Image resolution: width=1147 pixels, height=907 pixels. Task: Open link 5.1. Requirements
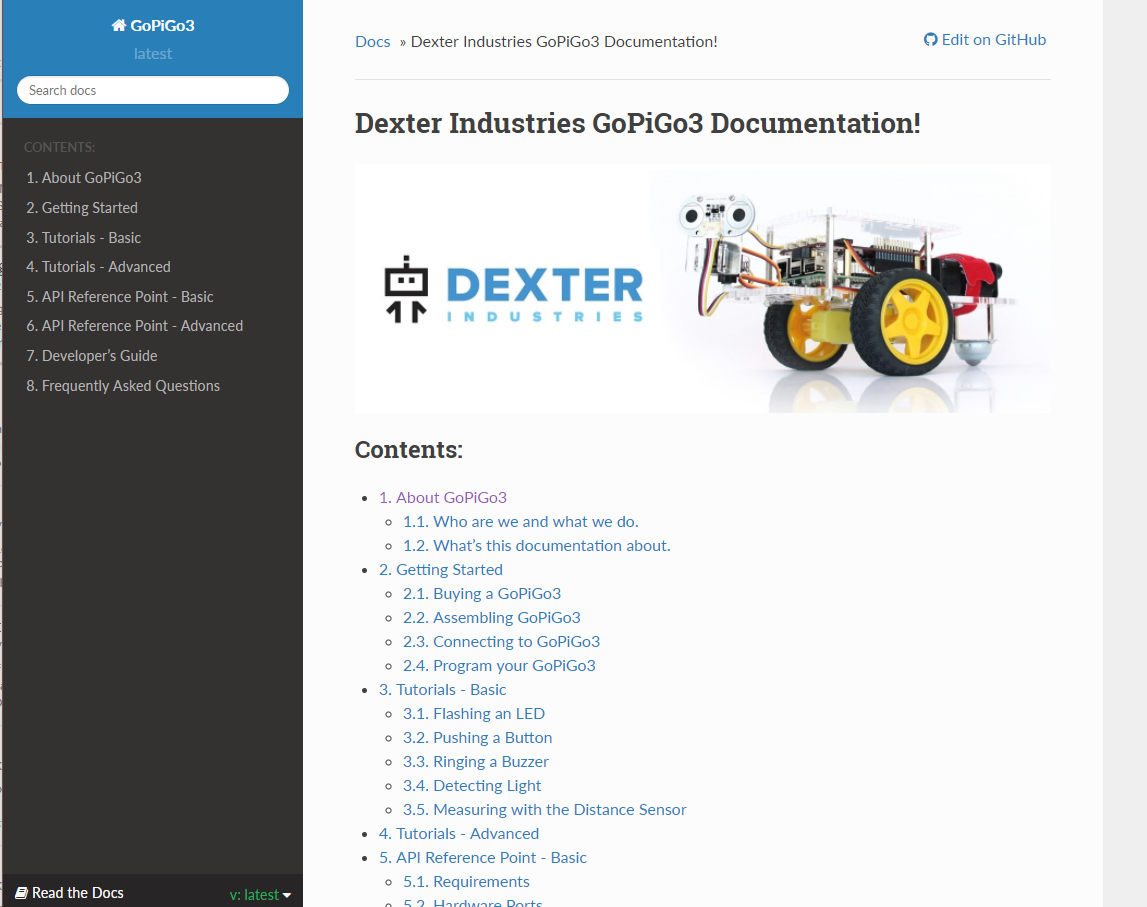click(x=466, y=882)
